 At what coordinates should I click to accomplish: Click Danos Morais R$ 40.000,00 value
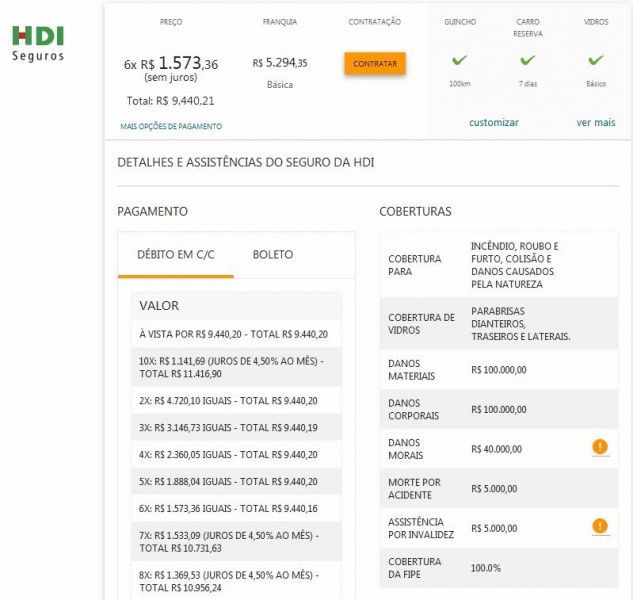coord(496,449)
